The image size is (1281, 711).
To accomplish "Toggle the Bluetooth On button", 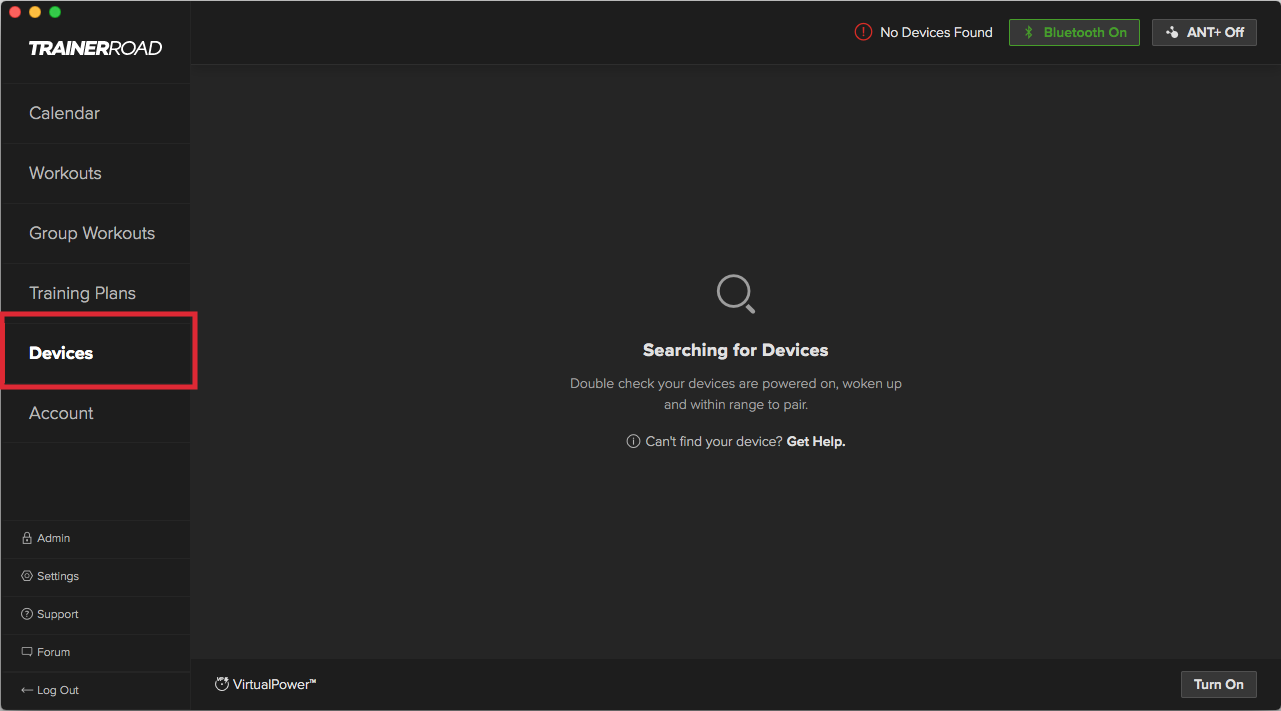I will 1074,32.
